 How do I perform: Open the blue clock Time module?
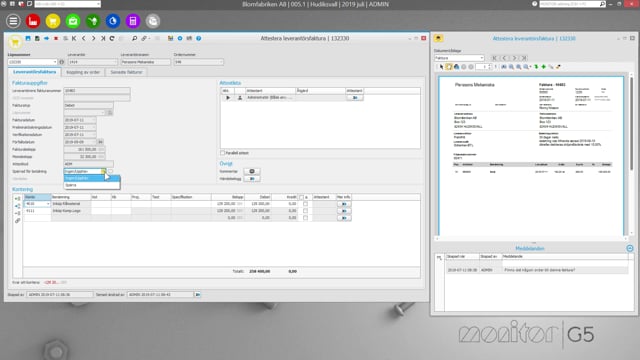pos(113,21)
